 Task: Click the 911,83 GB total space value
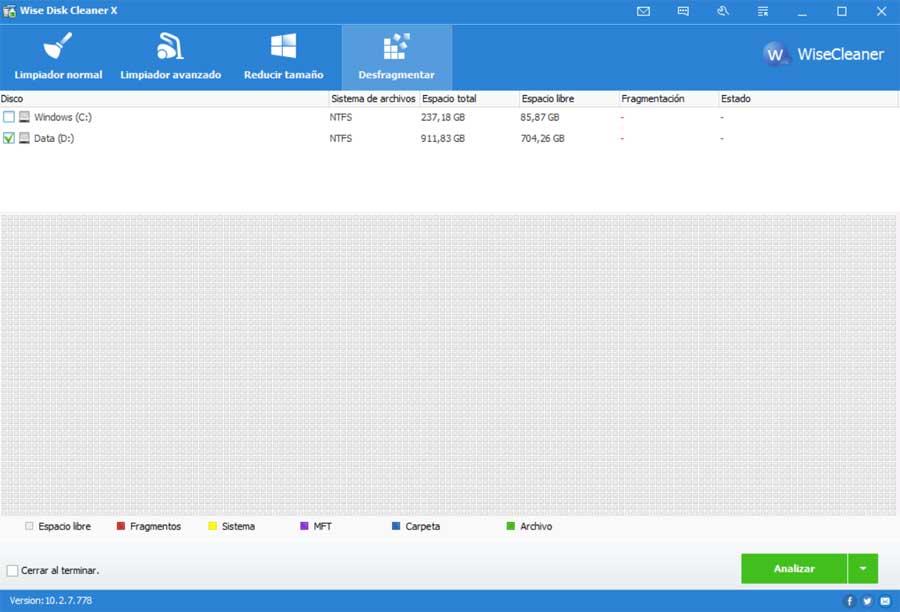443,138
